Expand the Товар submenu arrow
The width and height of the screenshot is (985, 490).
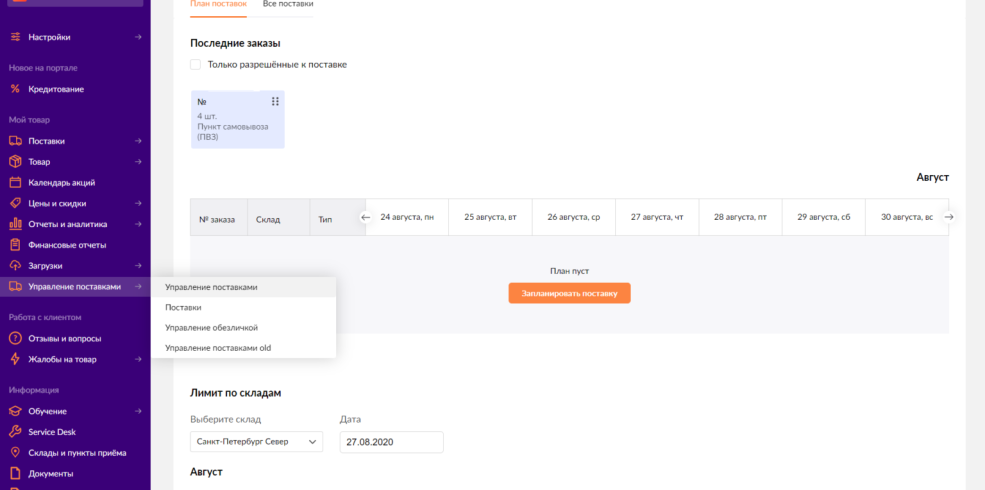click(x=139, y=162)
